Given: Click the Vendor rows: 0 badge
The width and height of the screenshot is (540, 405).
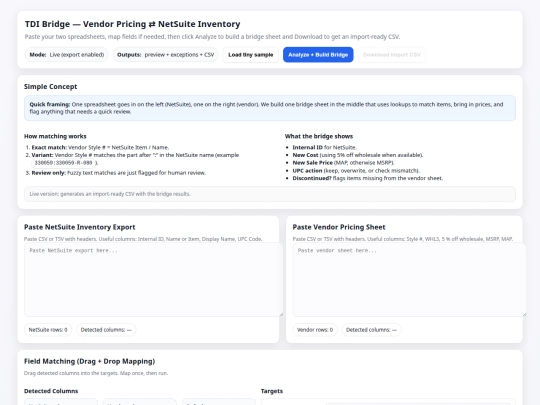Looking at the screenshot, I should [x=315, y=330].
